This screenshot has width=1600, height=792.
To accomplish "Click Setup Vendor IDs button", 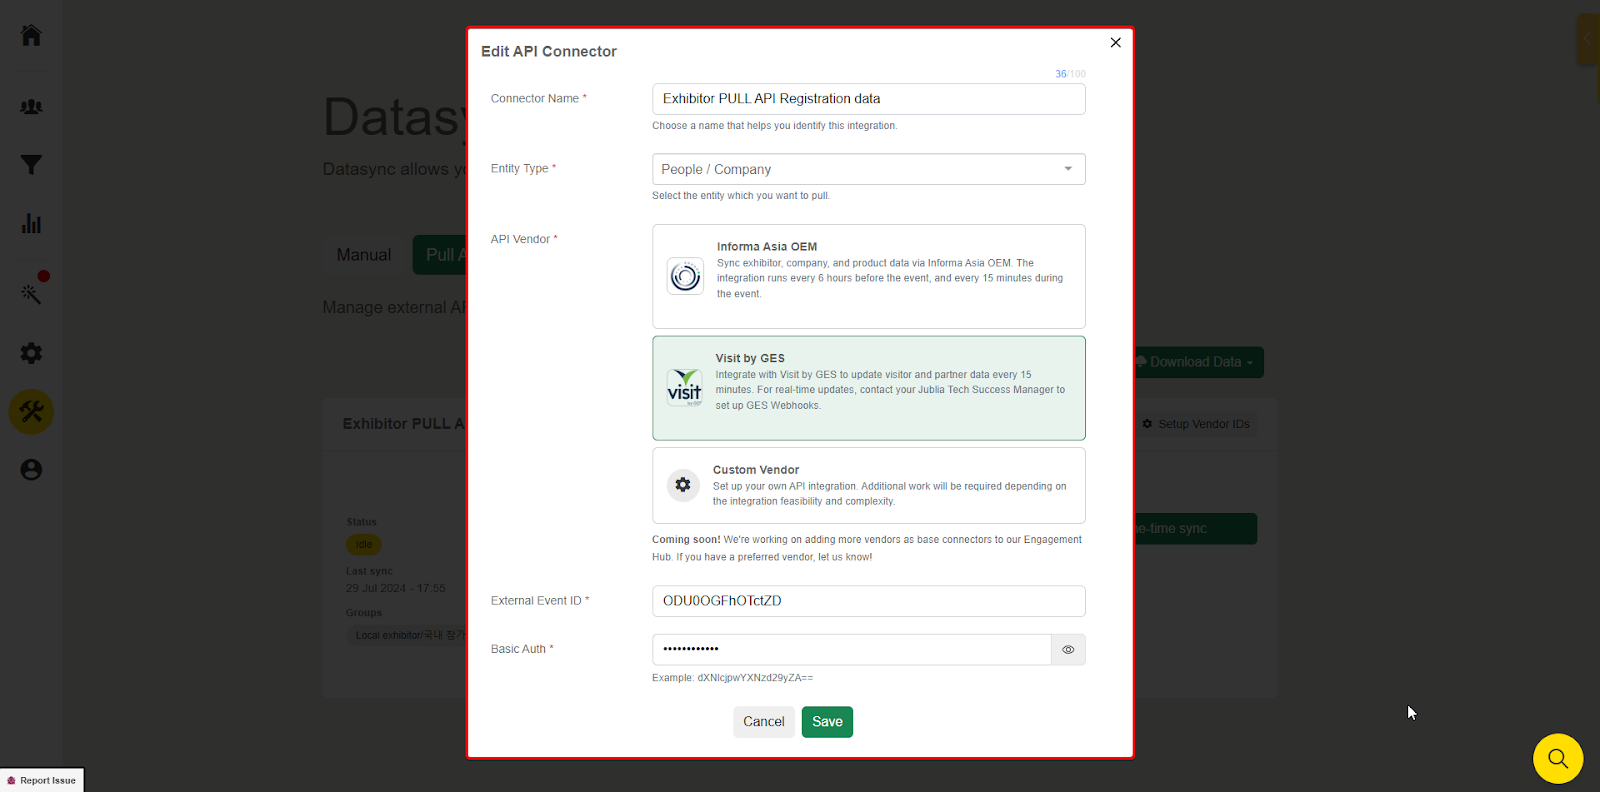I will click(x=1196, y=424).
